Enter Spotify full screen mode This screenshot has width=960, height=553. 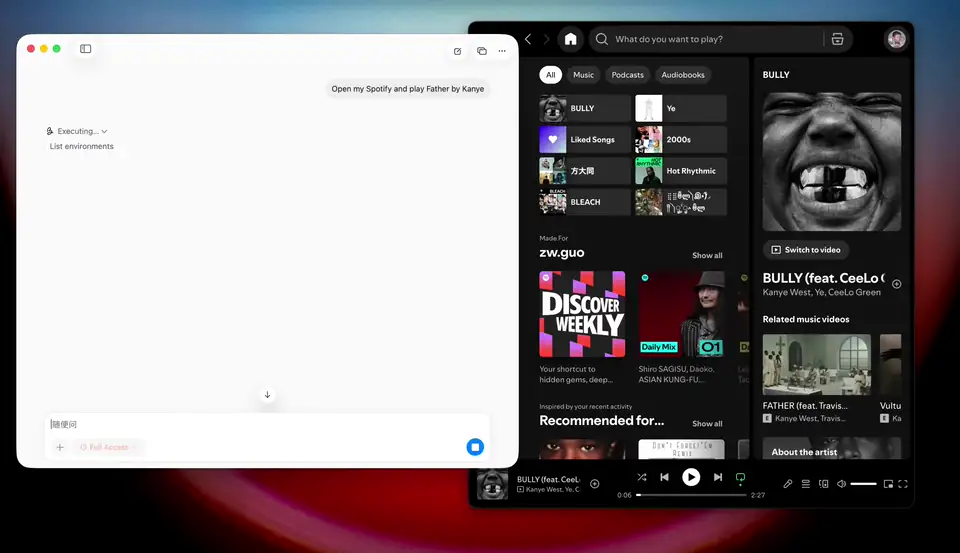pos(903,484)
